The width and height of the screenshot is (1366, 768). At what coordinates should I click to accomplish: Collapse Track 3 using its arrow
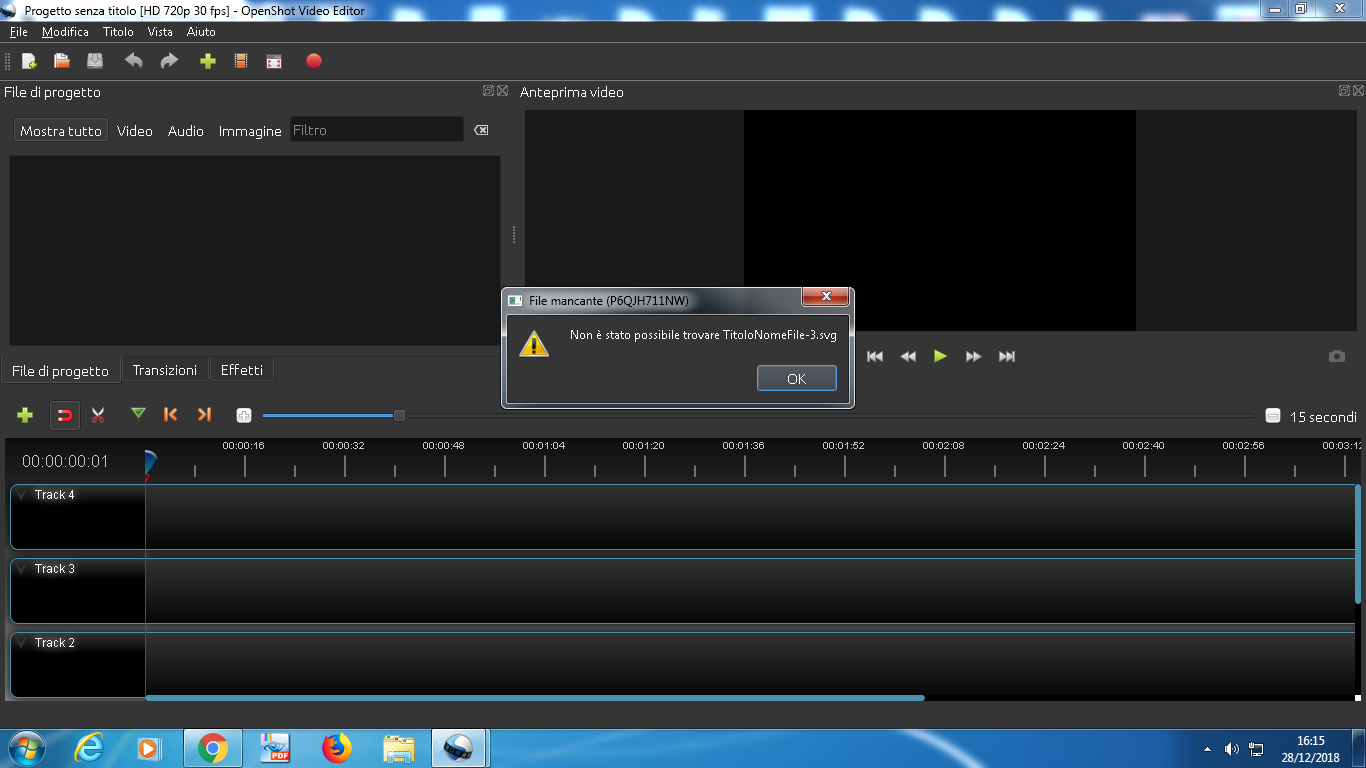coord(22,569)
